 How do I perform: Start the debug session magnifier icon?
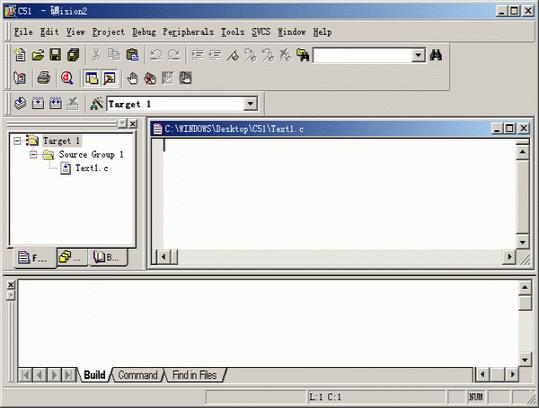[67, 78]
